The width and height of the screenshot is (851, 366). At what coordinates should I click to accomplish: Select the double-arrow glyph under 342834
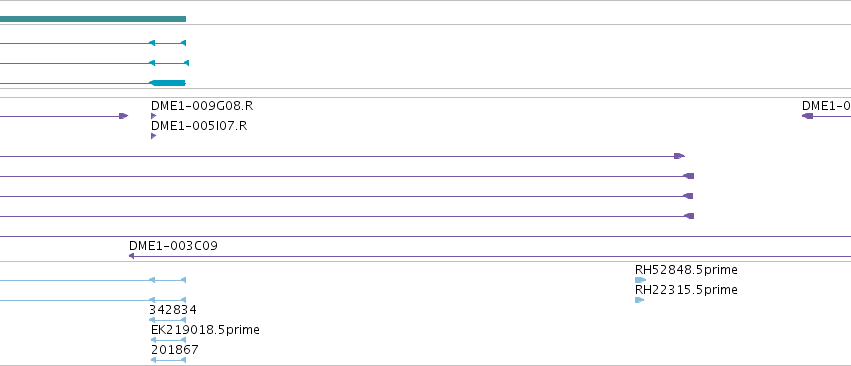pyautogui.click(x=168, y=320)
